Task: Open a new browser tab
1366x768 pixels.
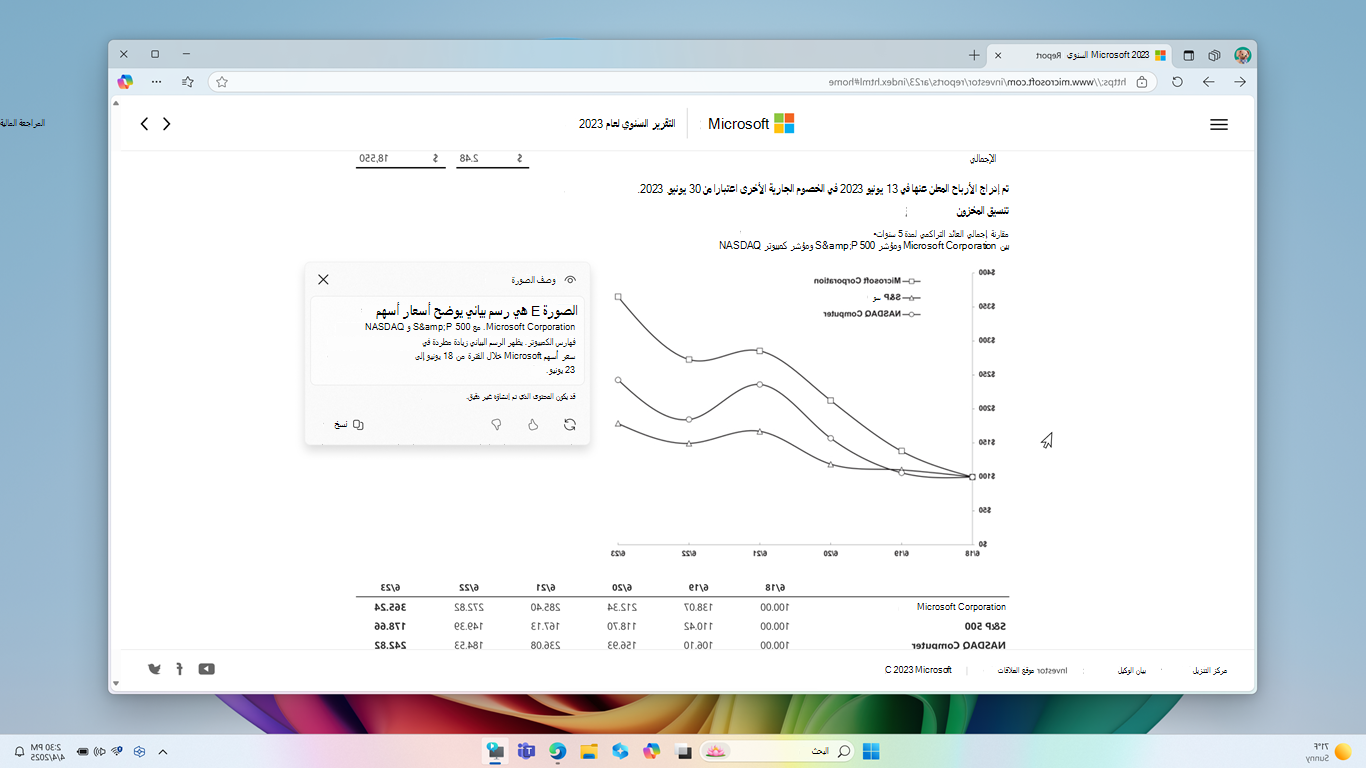Action: pos(974,54)
